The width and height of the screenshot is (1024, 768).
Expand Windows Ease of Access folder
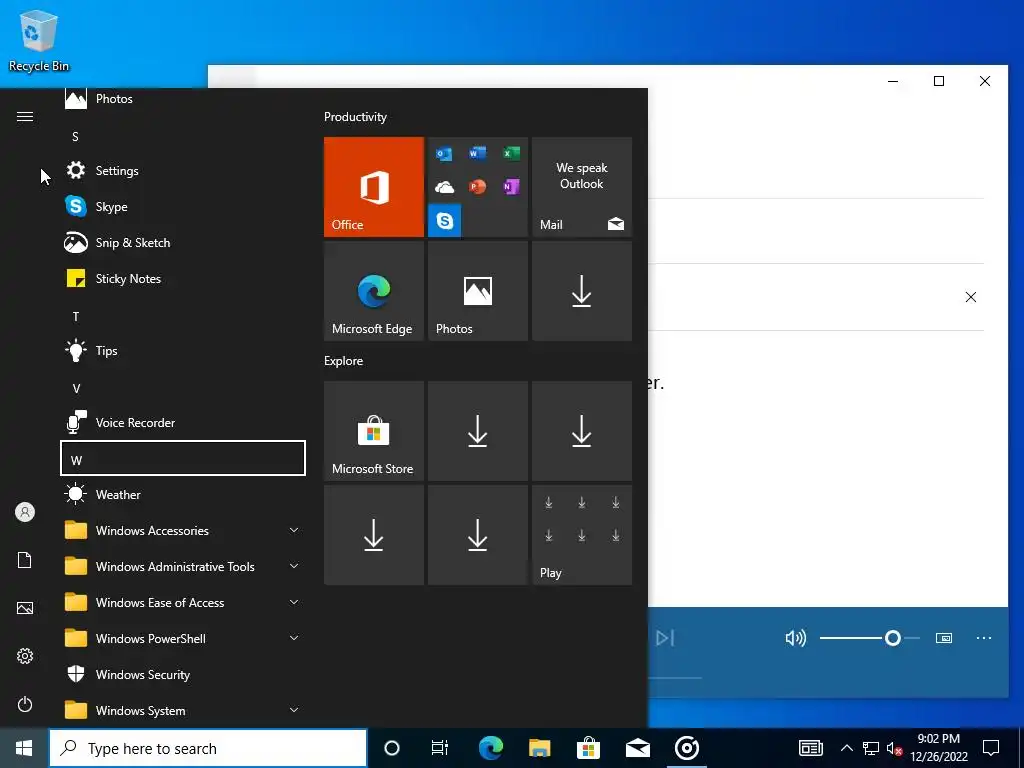click(183, 602)
